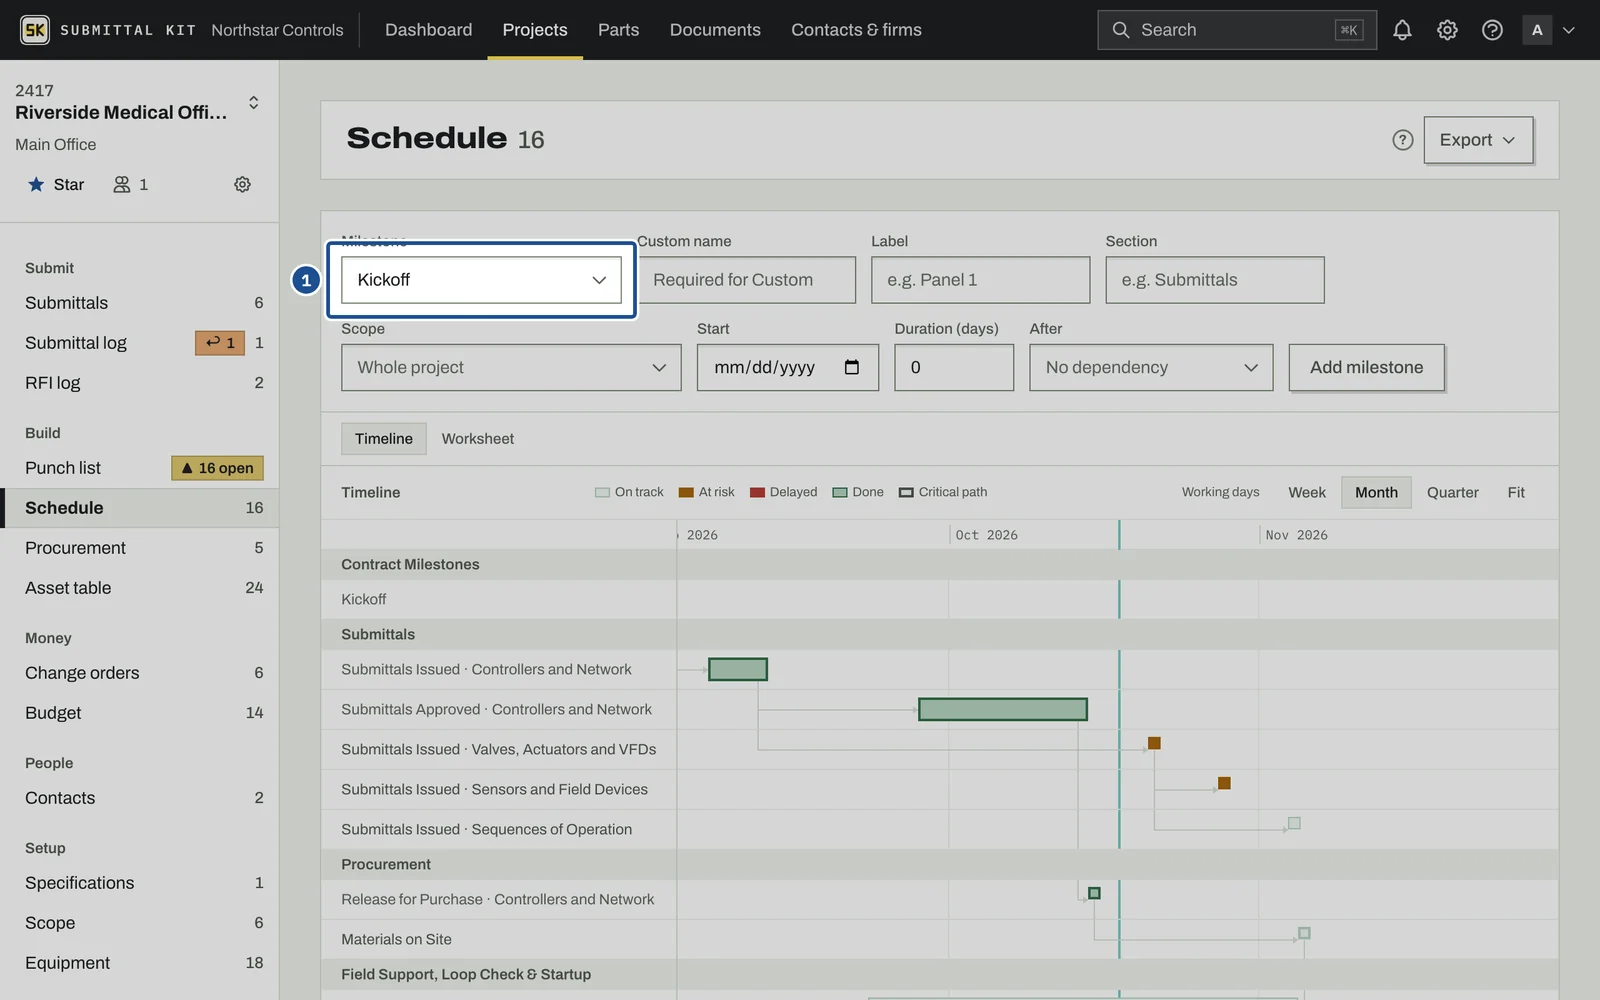Set timeline zoom to Quarter
Screen dimensions: 1600x1000
coord(1452,492)
